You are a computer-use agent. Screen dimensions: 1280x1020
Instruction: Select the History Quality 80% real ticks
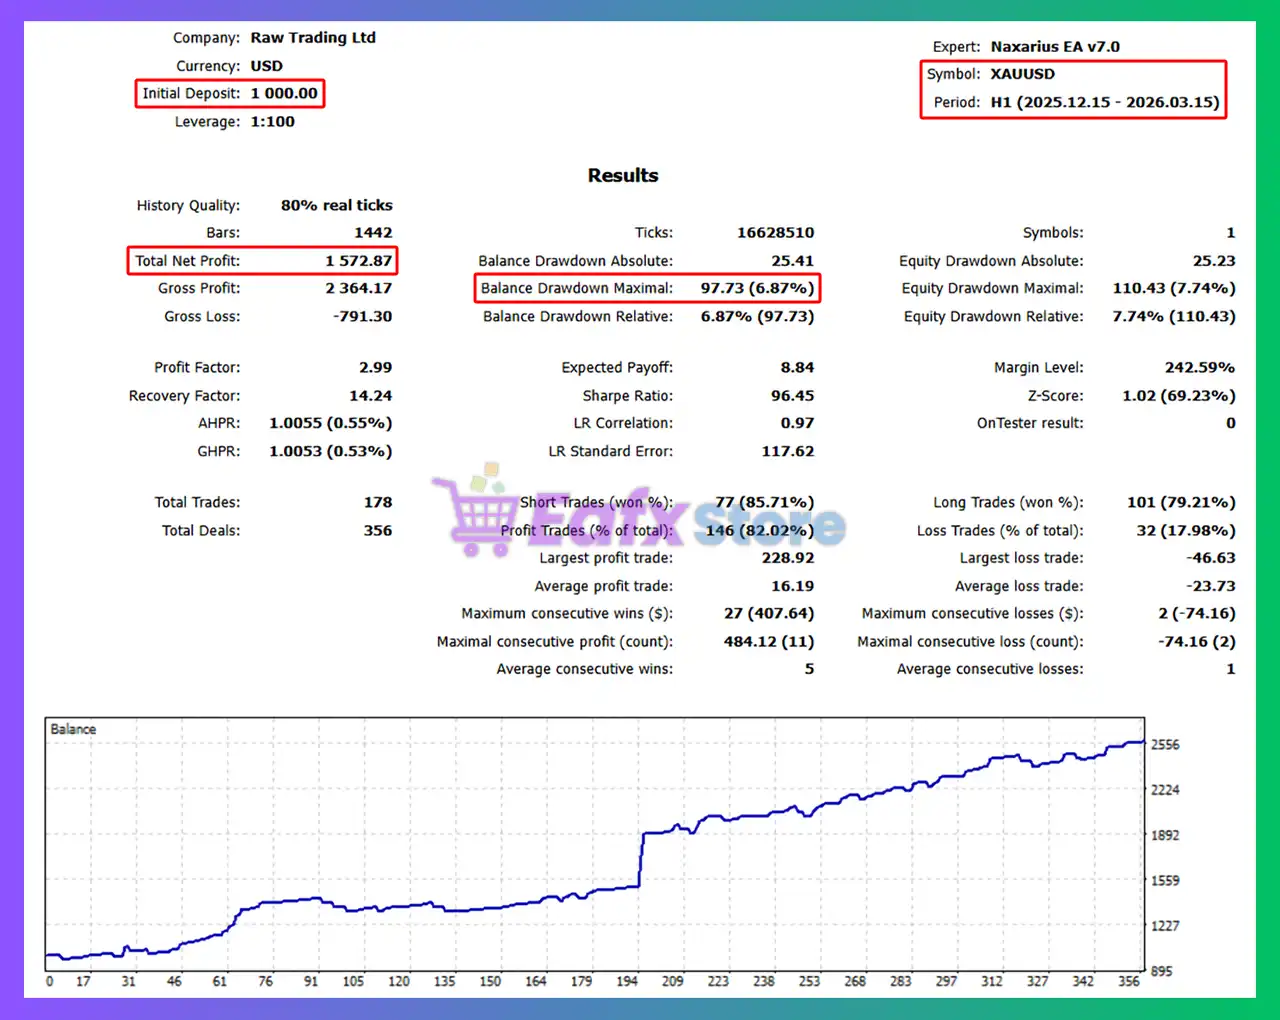[336, 205]
